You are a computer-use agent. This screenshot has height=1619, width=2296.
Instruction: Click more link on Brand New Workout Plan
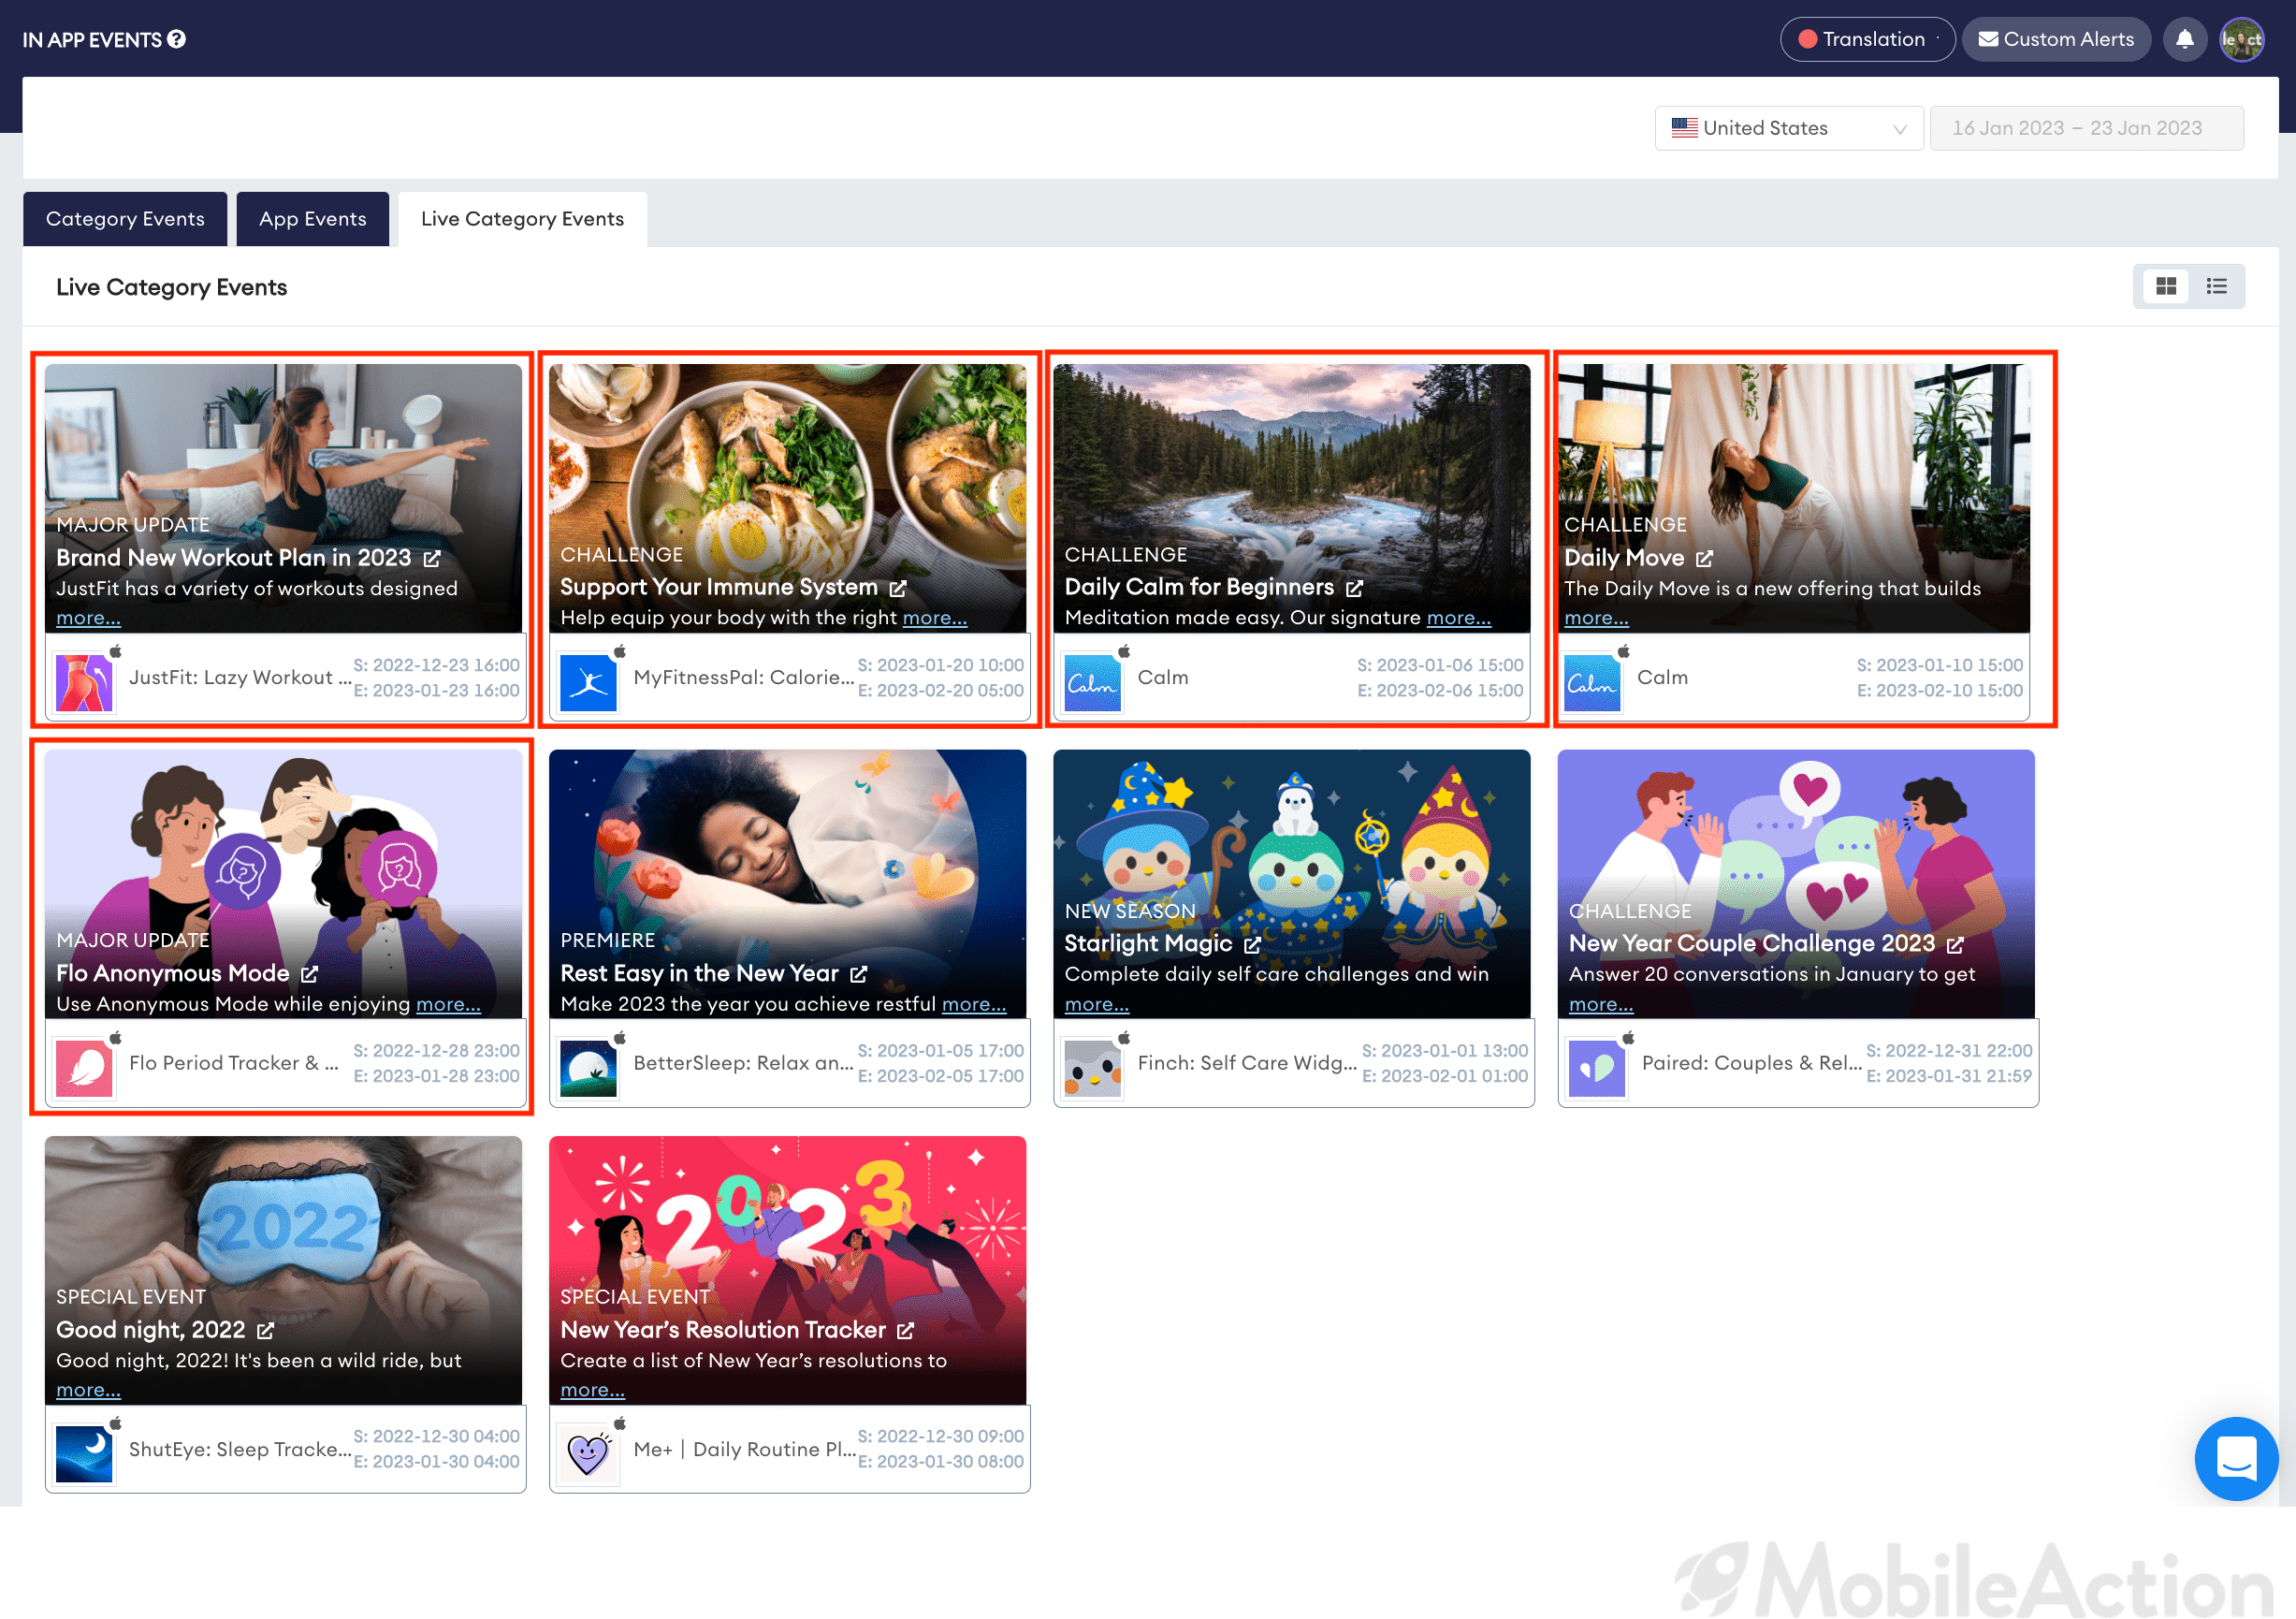88,618
